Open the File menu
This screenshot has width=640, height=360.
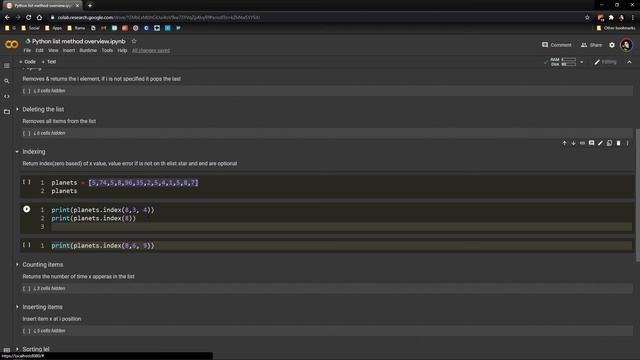tap(27, 51)
